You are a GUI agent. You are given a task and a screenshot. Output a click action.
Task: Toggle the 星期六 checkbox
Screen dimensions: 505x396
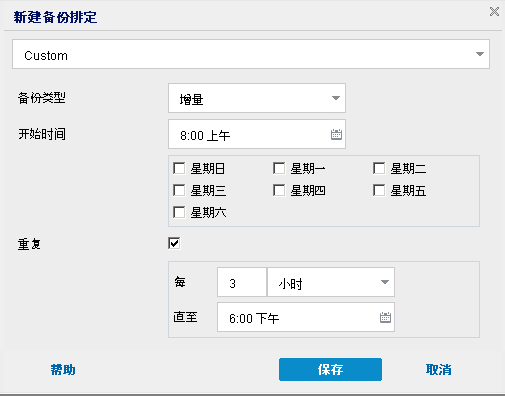[x=179, y=212]
